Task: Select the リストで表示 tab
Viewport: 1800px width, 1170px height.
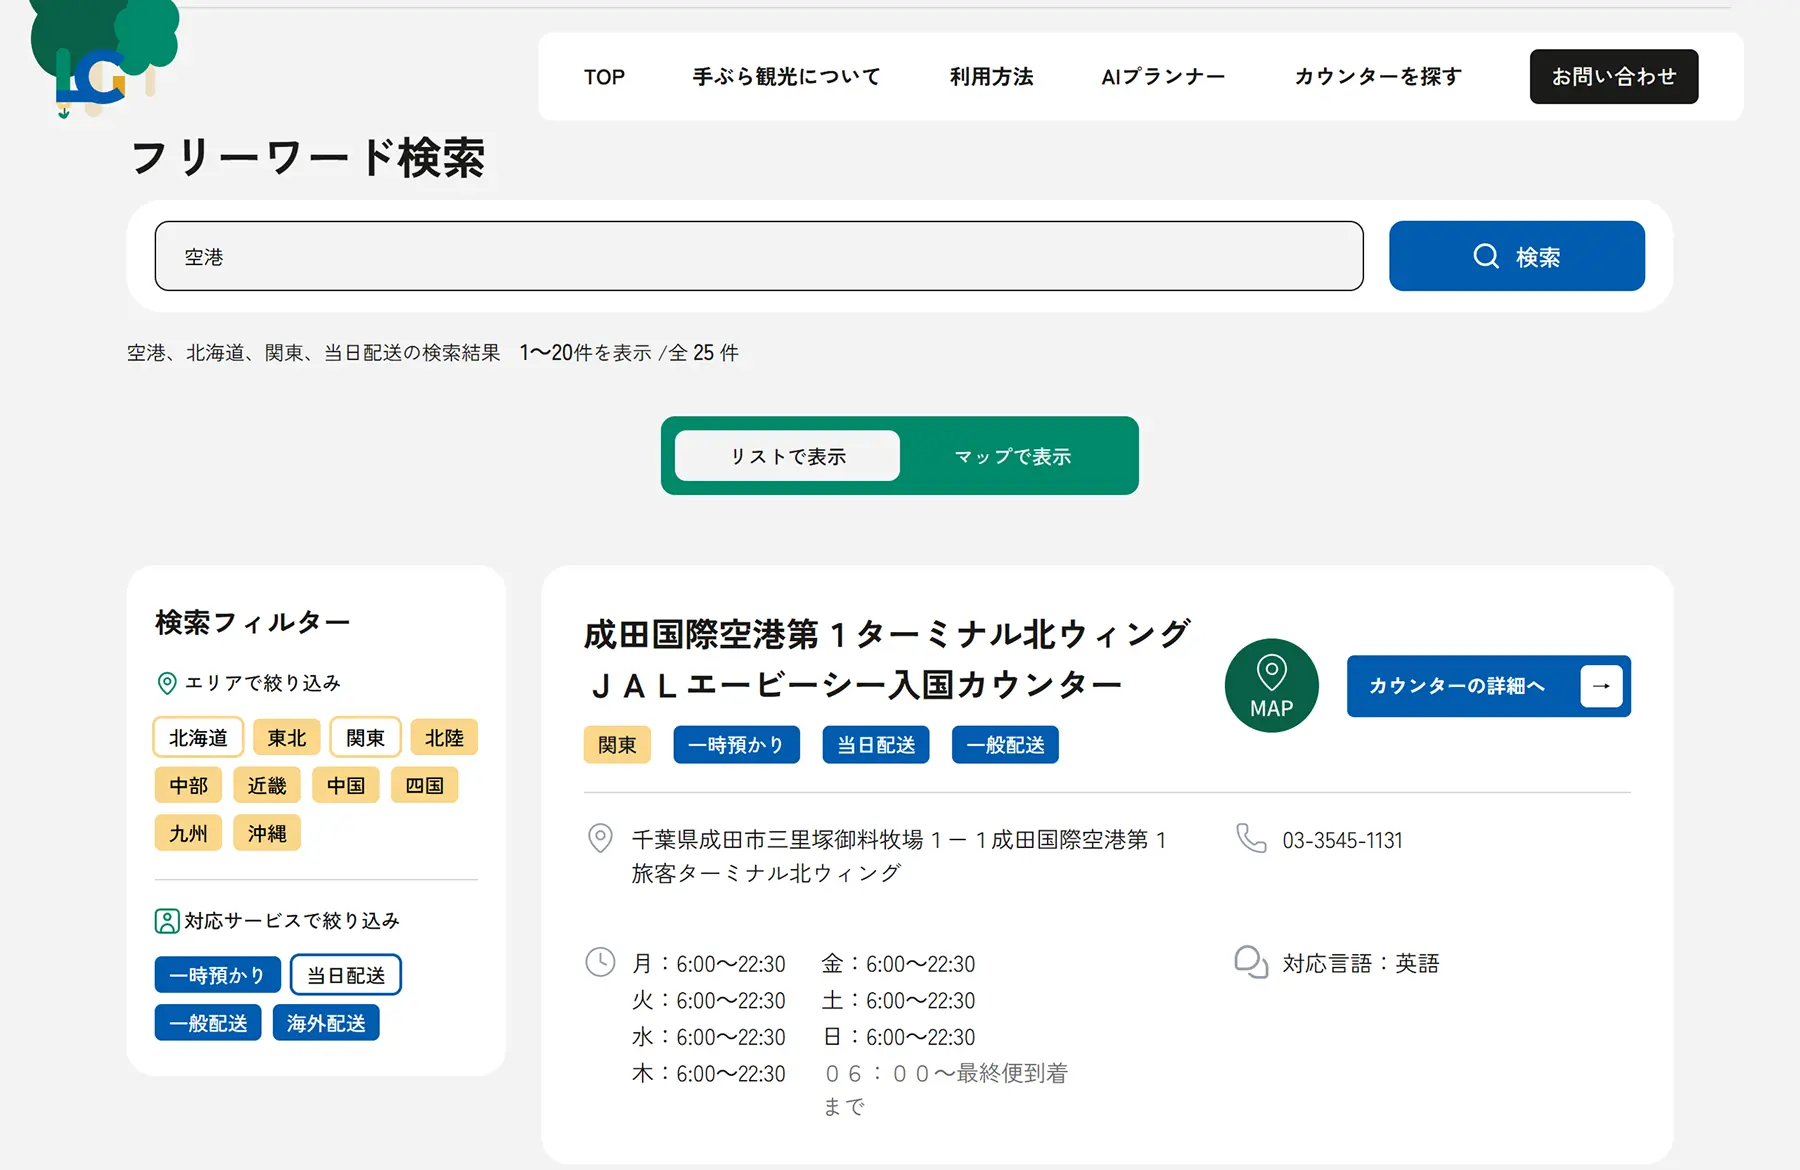Action: pyautogui.click(x=788, y=456)
